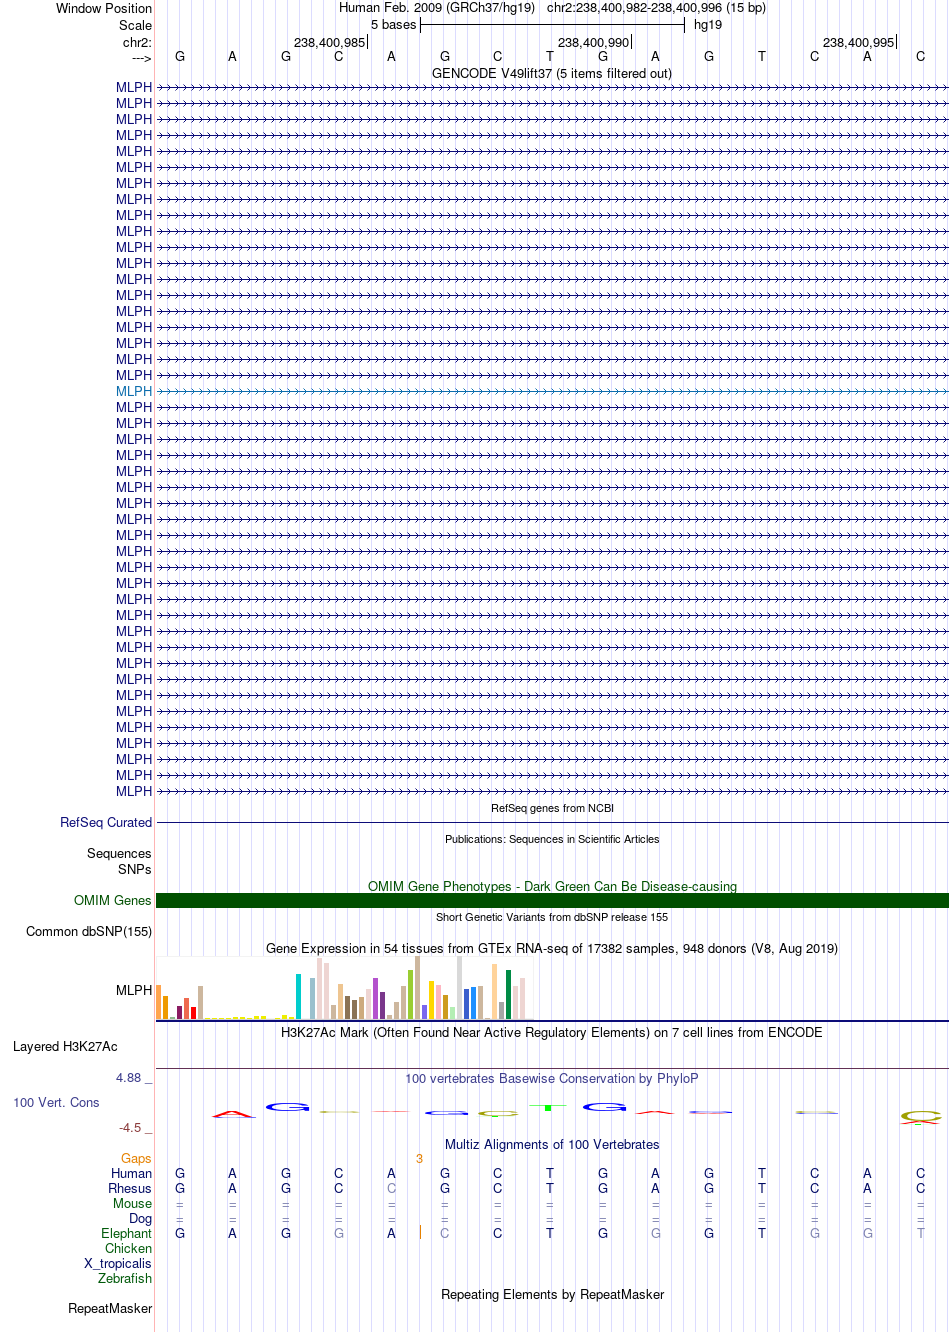This screenshot has width=950, height=1332.
Task: Click the chr2:238,400,982-238,400,996 (15 bp) coordinates text
Action: coord(656,8)
